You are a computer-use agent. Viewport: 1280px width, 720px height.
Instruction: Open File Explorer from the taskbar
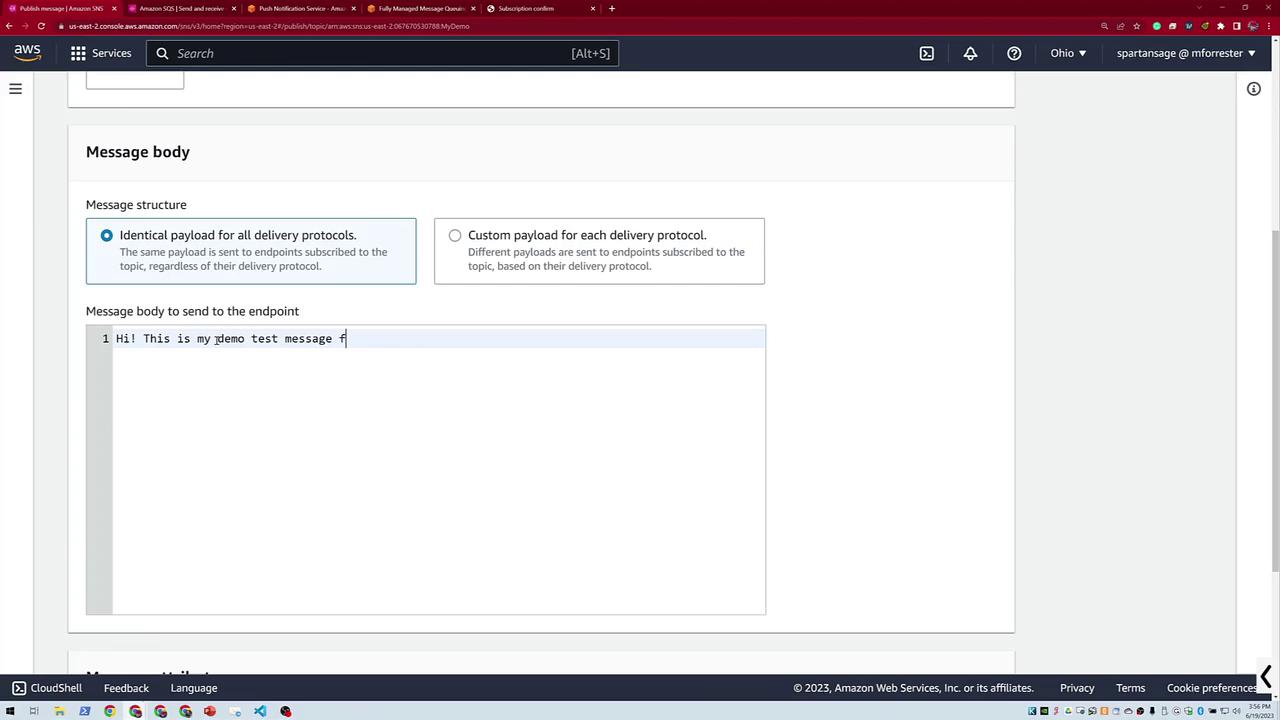click(59, 711)
